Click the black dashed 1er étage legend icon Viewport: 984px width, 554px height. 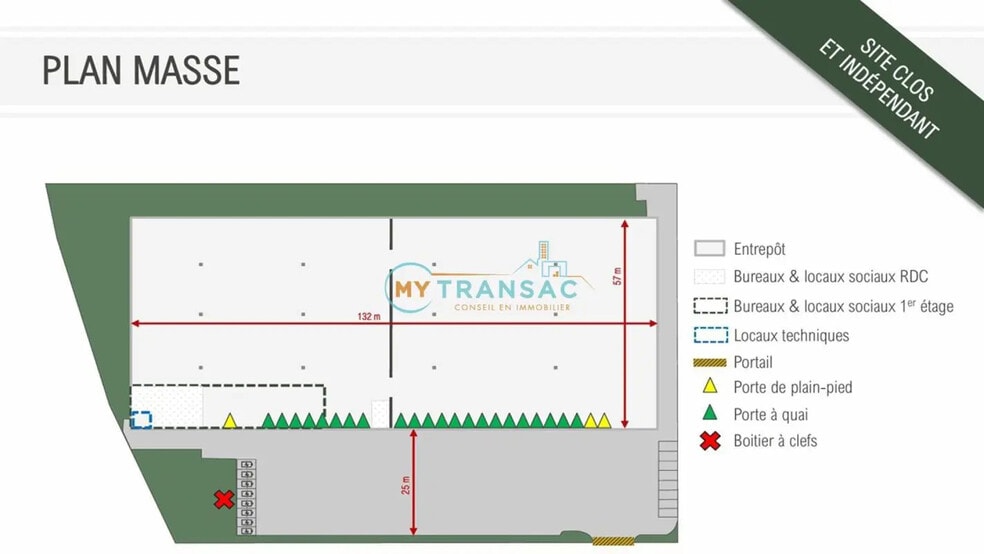(x=710, y=306)
